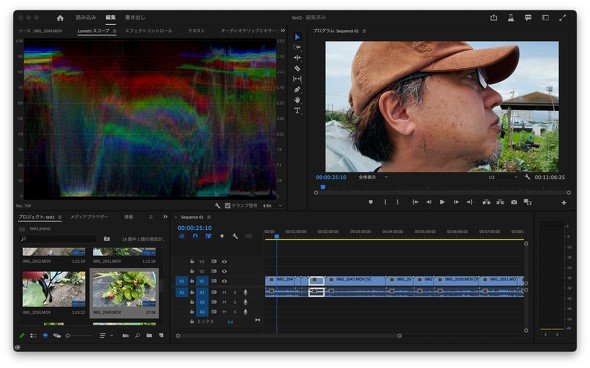The height and width of the screenshot is (368, 590).
Task: Open the Effect Controls tab
Action: point(149,31)
